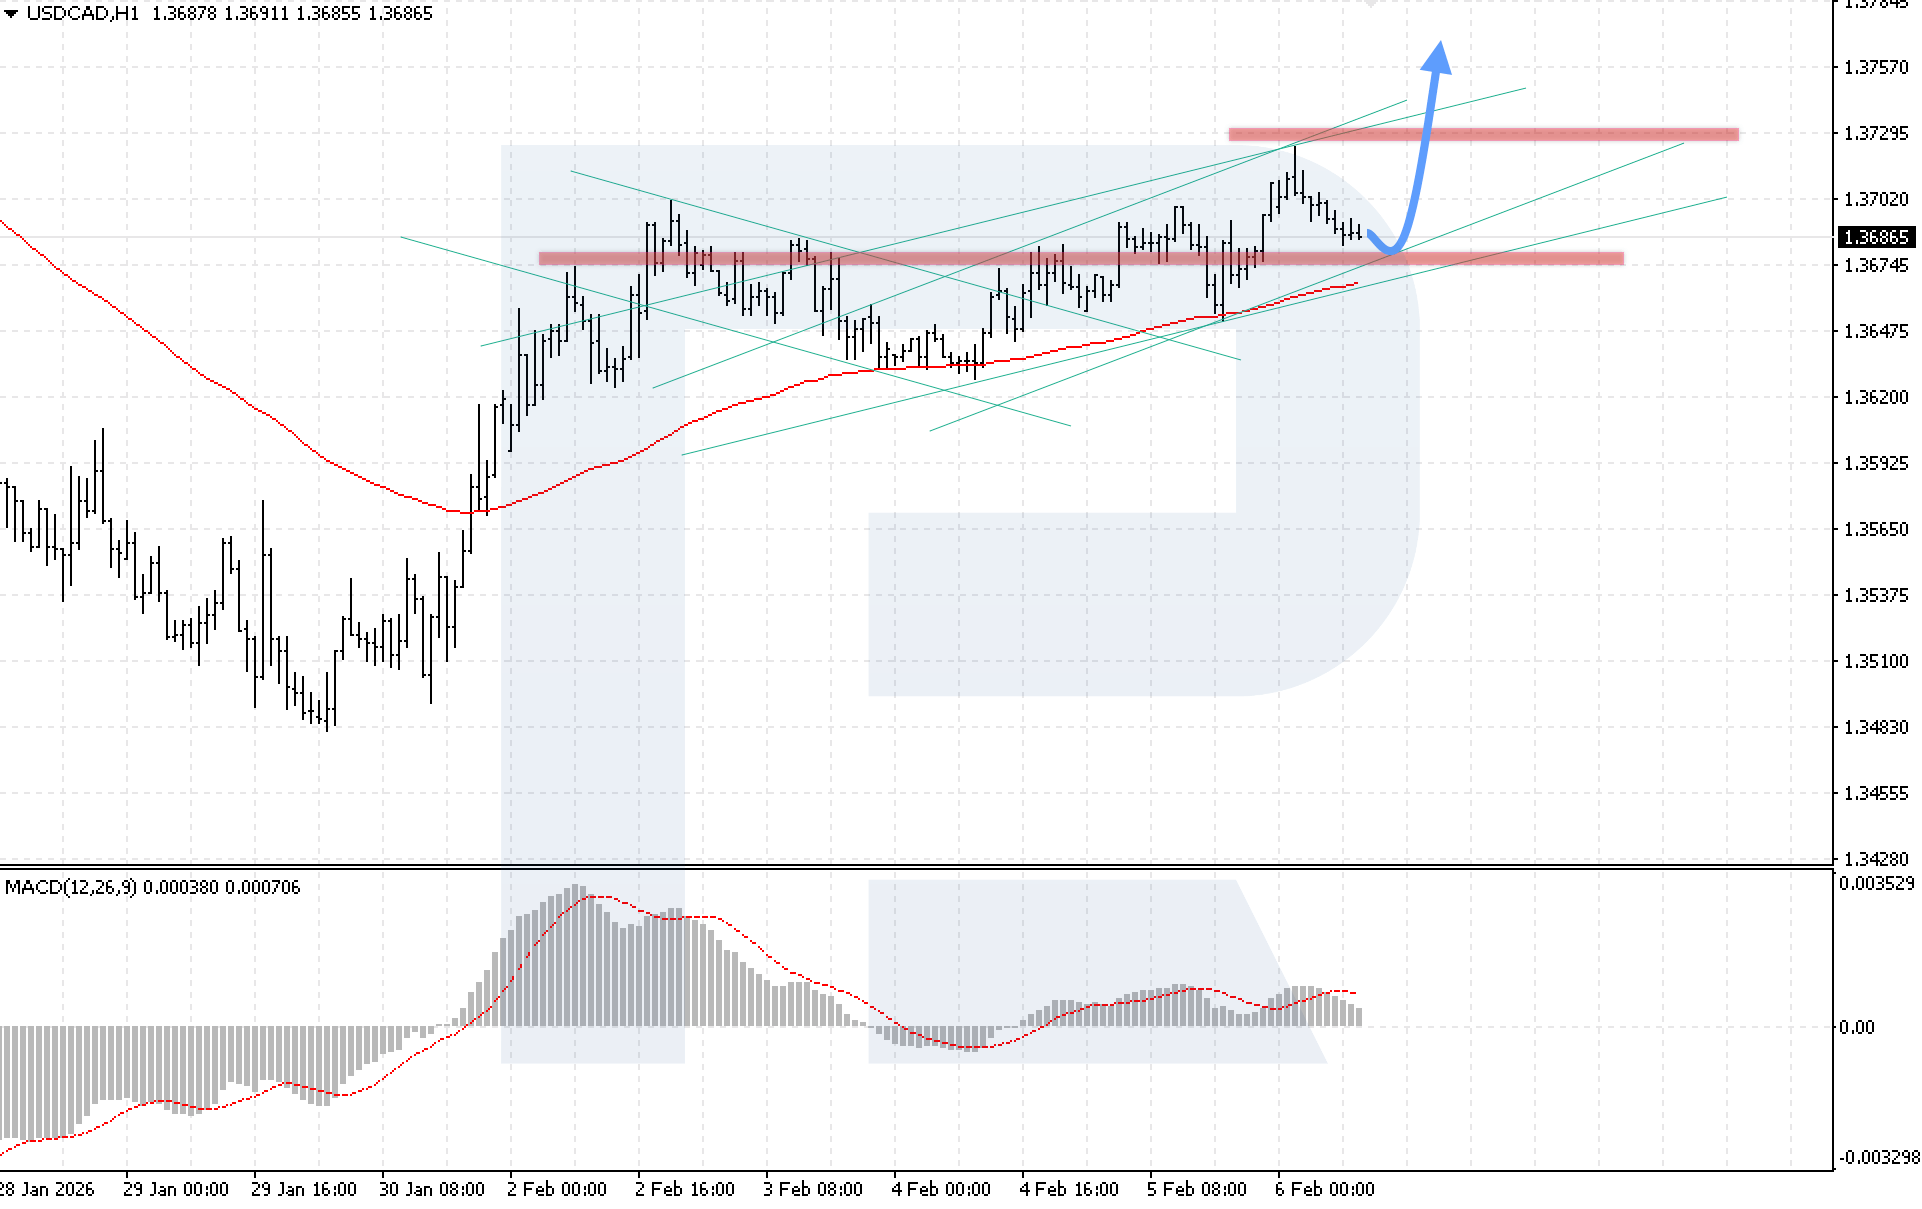
Task: Click the USDCAD,H1 symbol title text
Action: [x=82, y=14]
